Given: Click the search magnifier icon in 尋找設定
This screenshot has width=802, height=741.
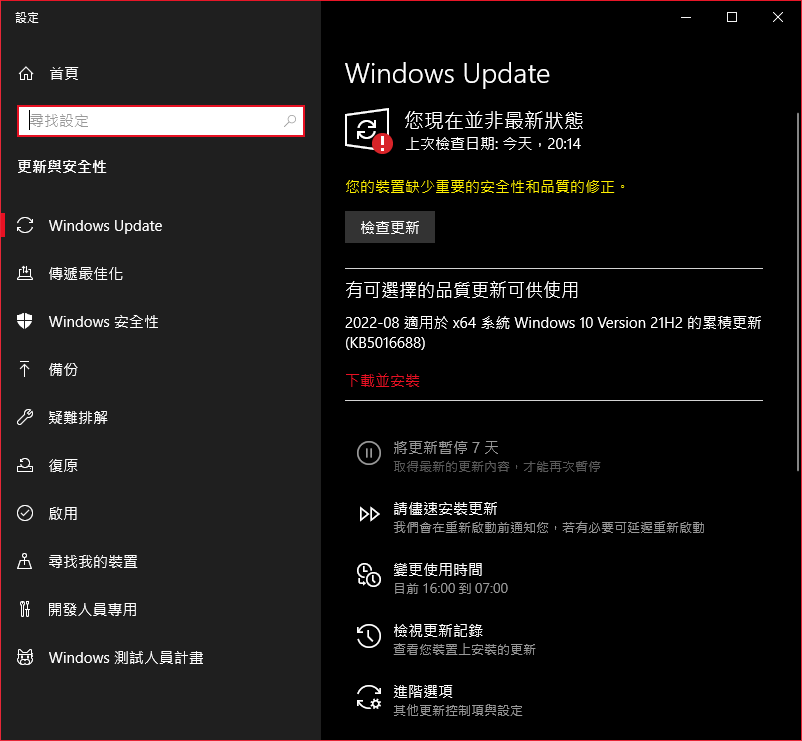Looking at the screenshot, I should (290, 121).
